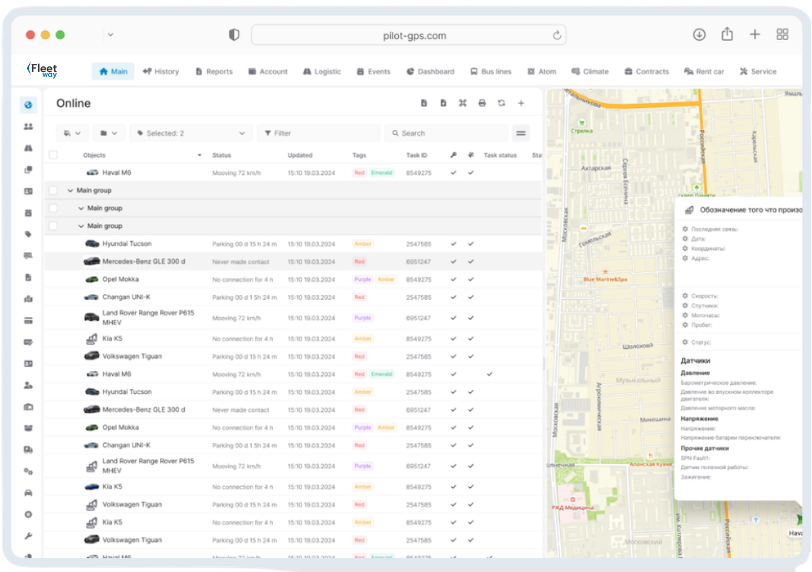812x572 pixels.
Task: Click the Tags column header
Action: click(359, 155)
